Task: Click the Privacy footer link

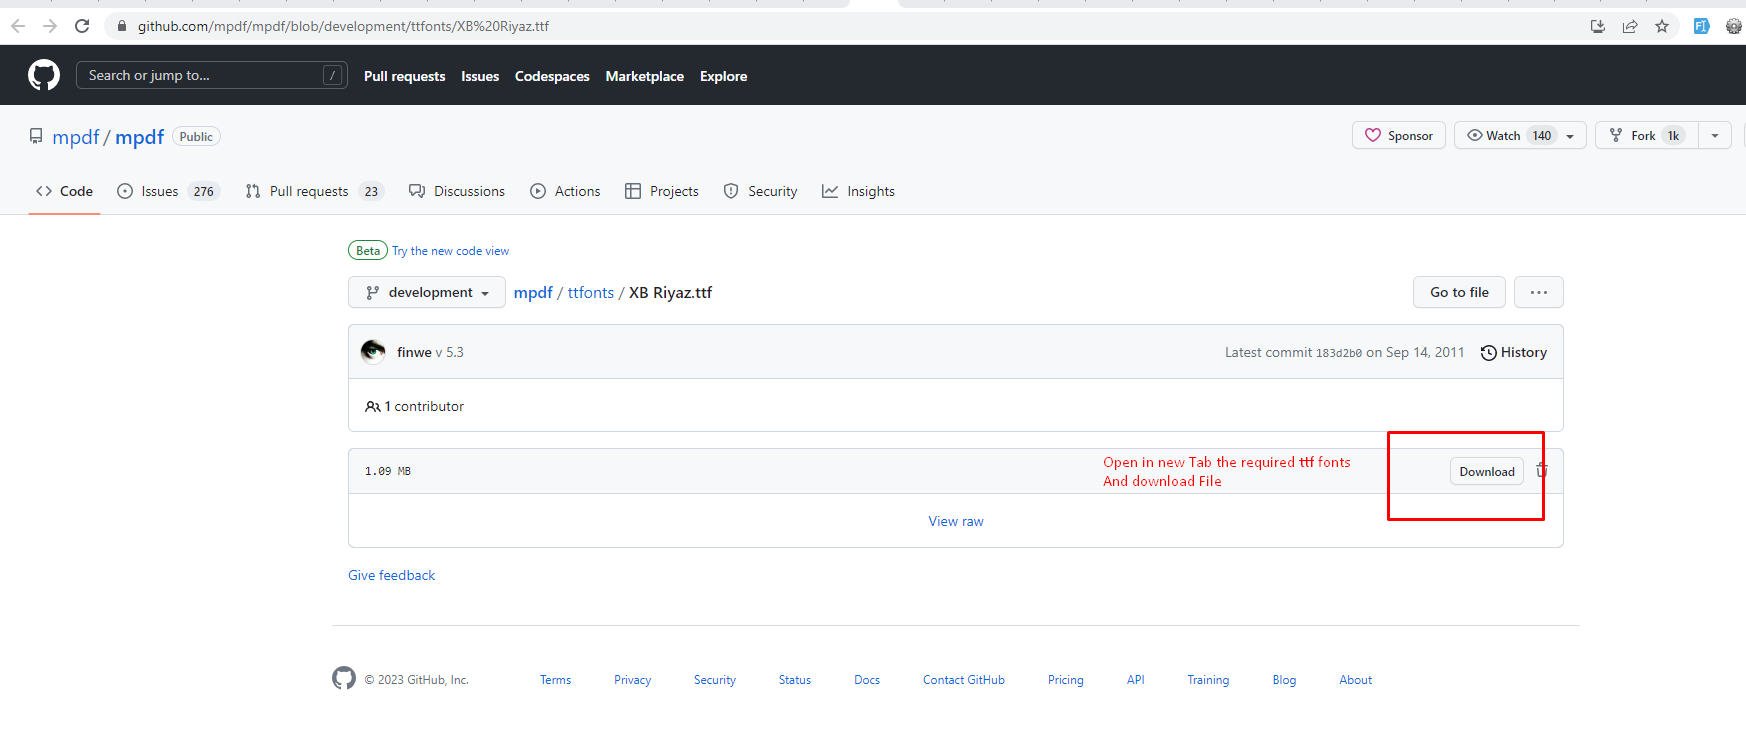Action: tap(633, 680)
